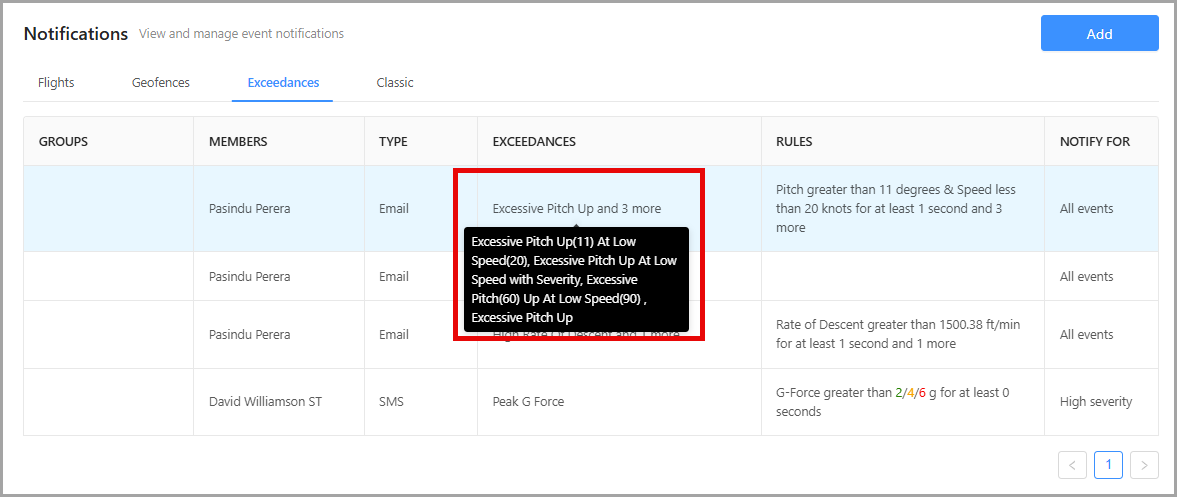The image size is (1177, 497).
Task: Click the previous page arrow
Action: [1072, 465]
